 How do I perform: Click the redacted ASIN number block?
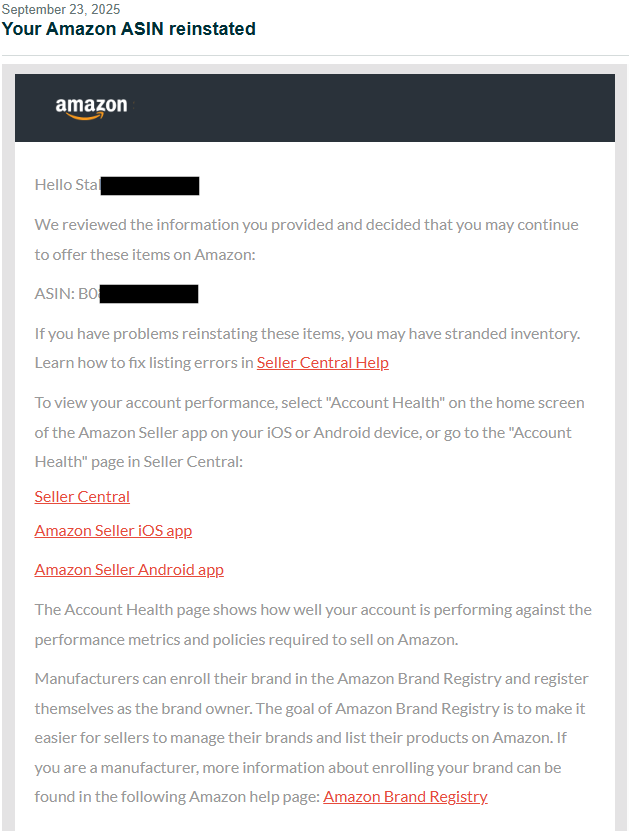(x=149, y=294)
